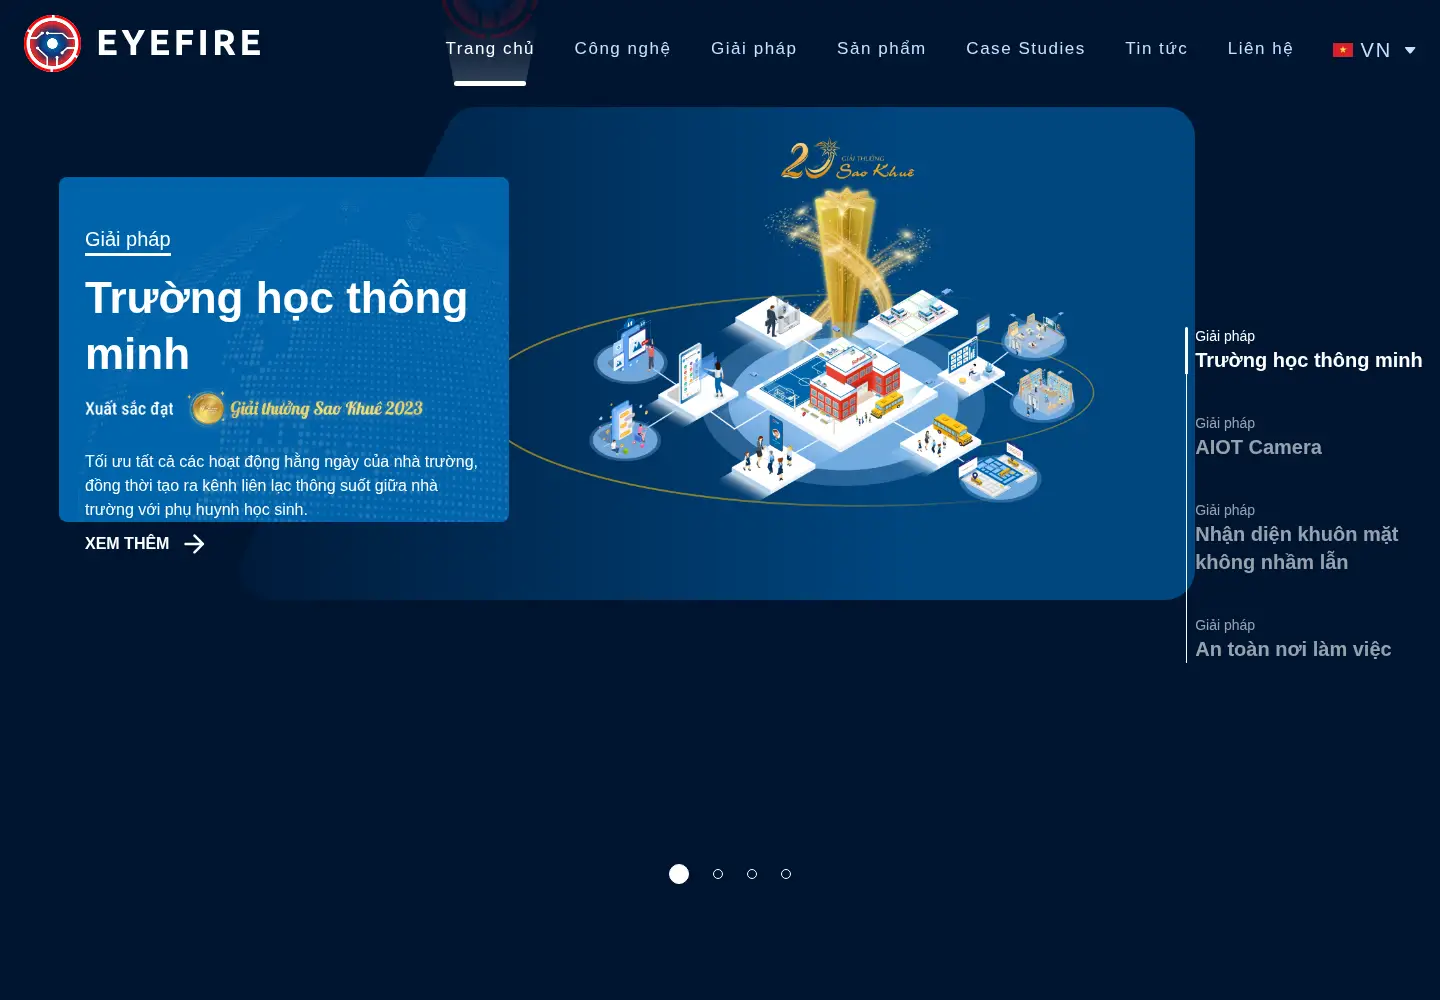
Task: Open Case Studies in the navigation
Action: (x=1025, y=48)
